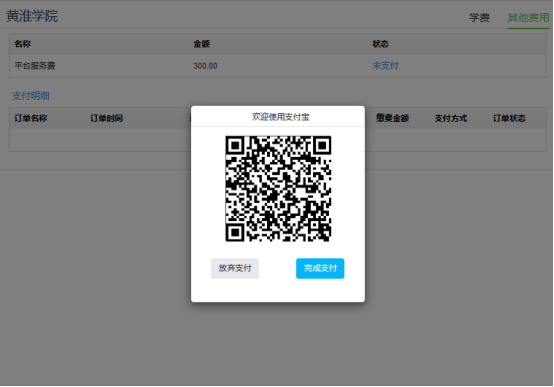Click the 未支付 status link

coord(385,65)
